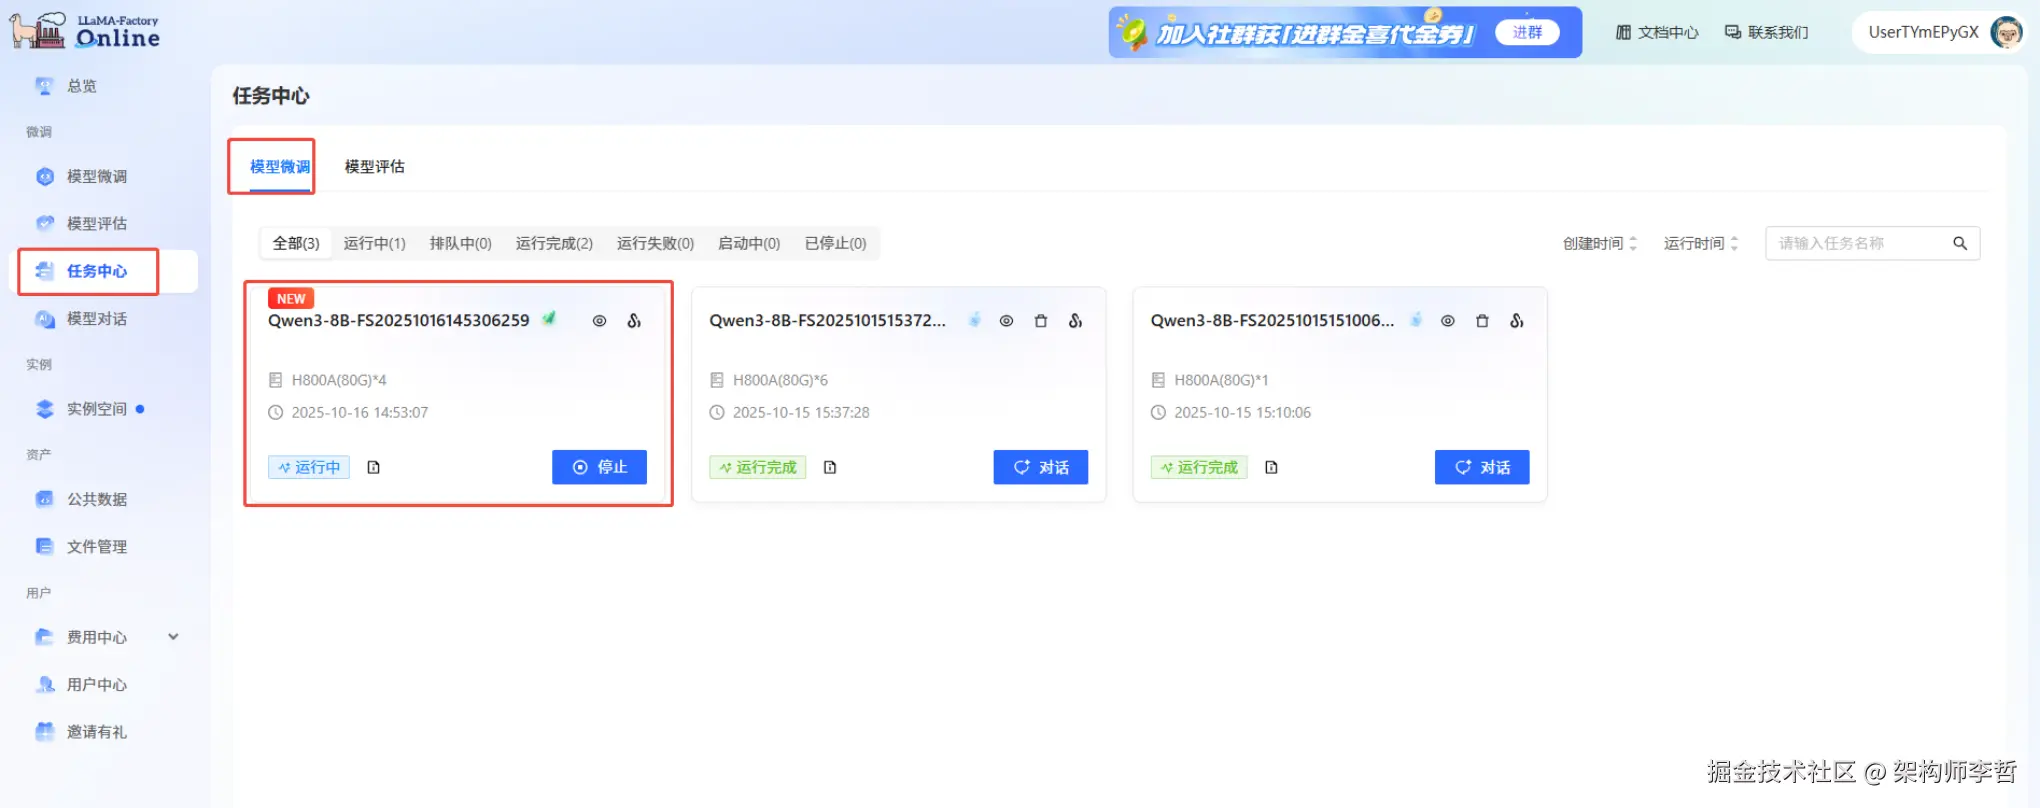Filter tasks by 启动中(0)
Viewport: 2040px width, 808px height.
pyautogui.click(x=749, y=243)
